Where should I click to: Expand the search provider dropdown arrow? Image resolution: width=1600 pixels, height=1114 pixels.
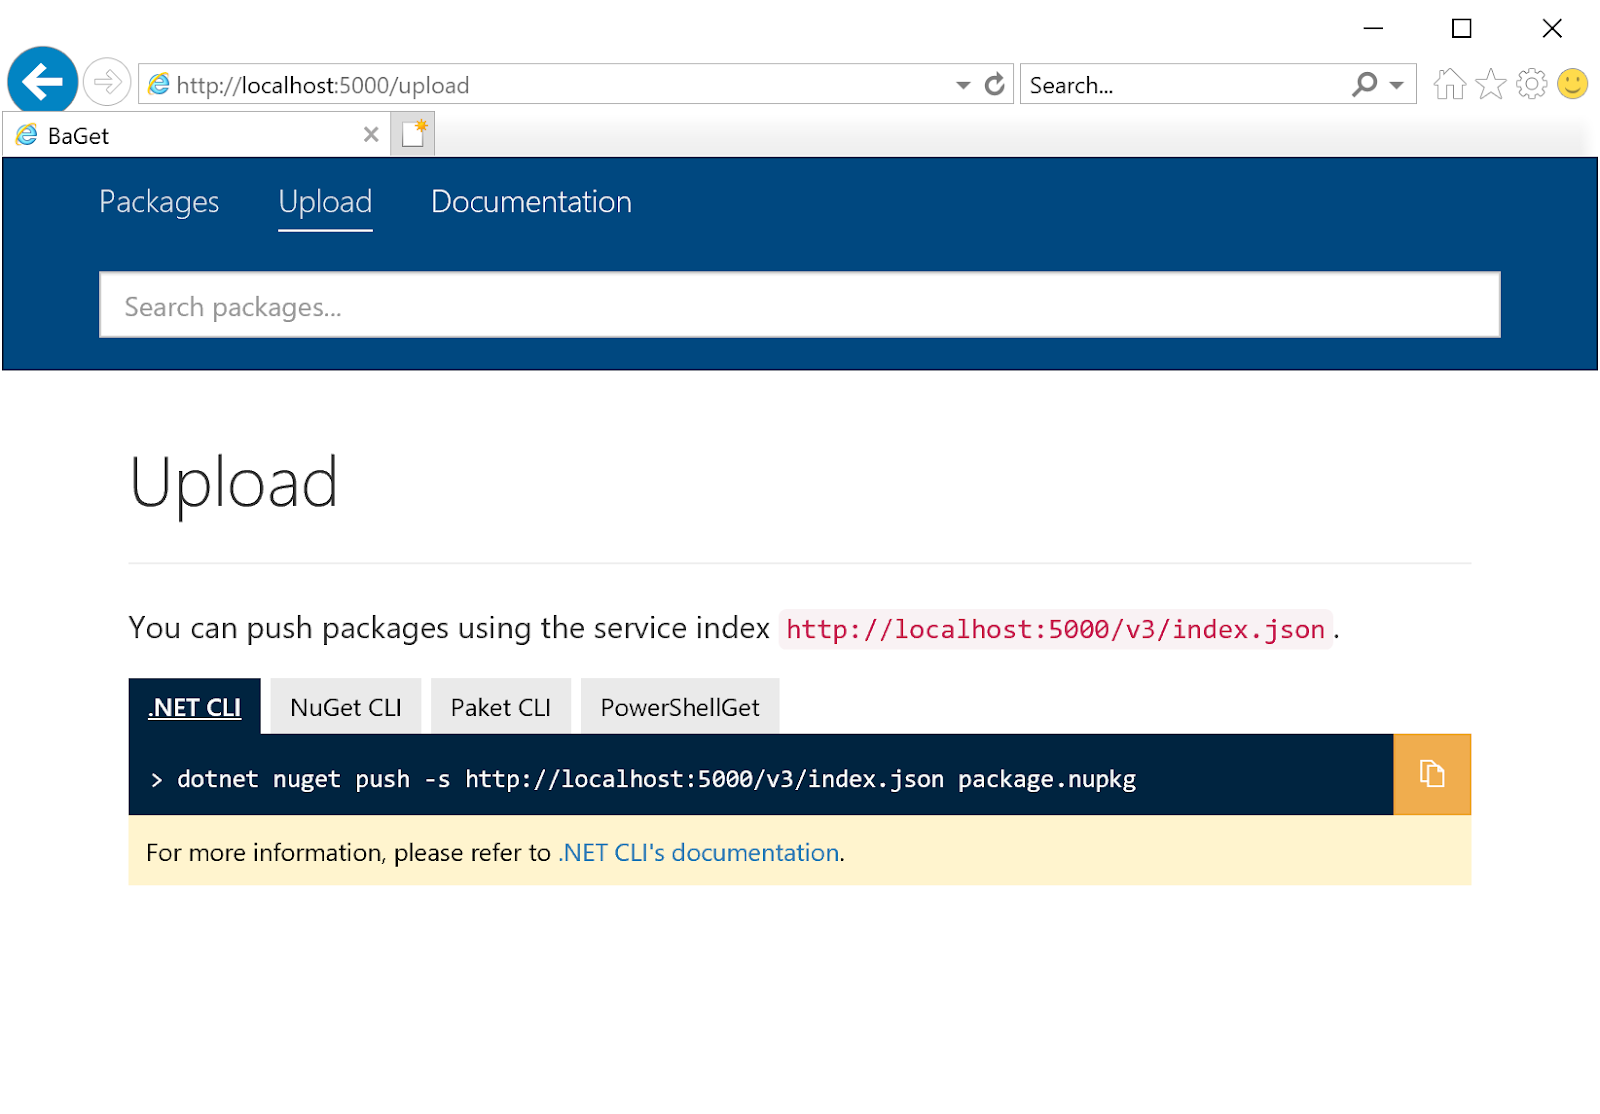click(1397, 85)
